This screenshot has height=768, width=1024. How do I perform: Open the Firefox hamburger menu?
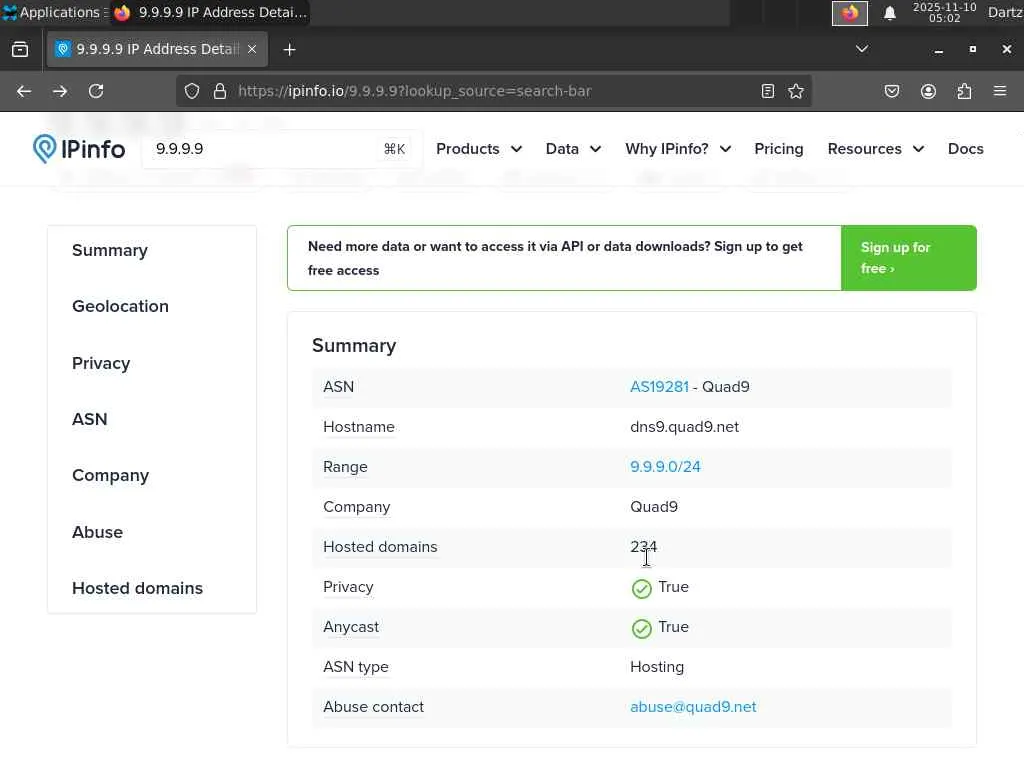[1000, 91]
